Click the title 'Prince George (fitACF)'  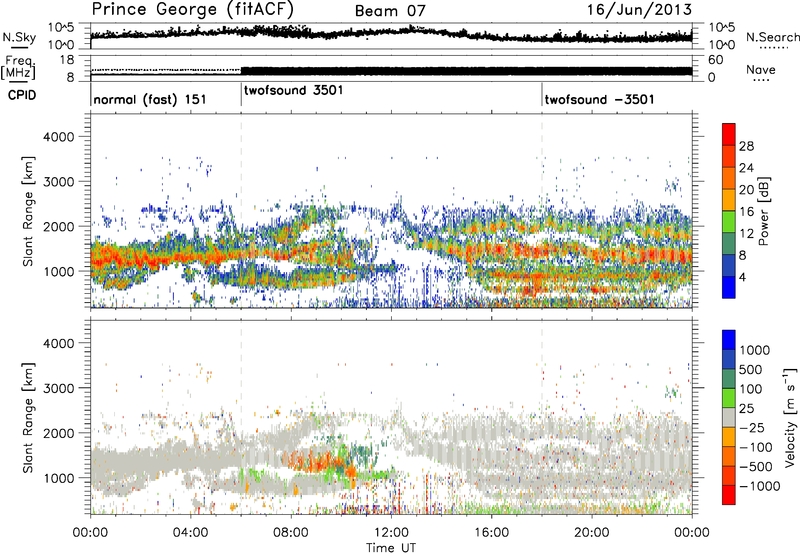click(x=192, y=9)
